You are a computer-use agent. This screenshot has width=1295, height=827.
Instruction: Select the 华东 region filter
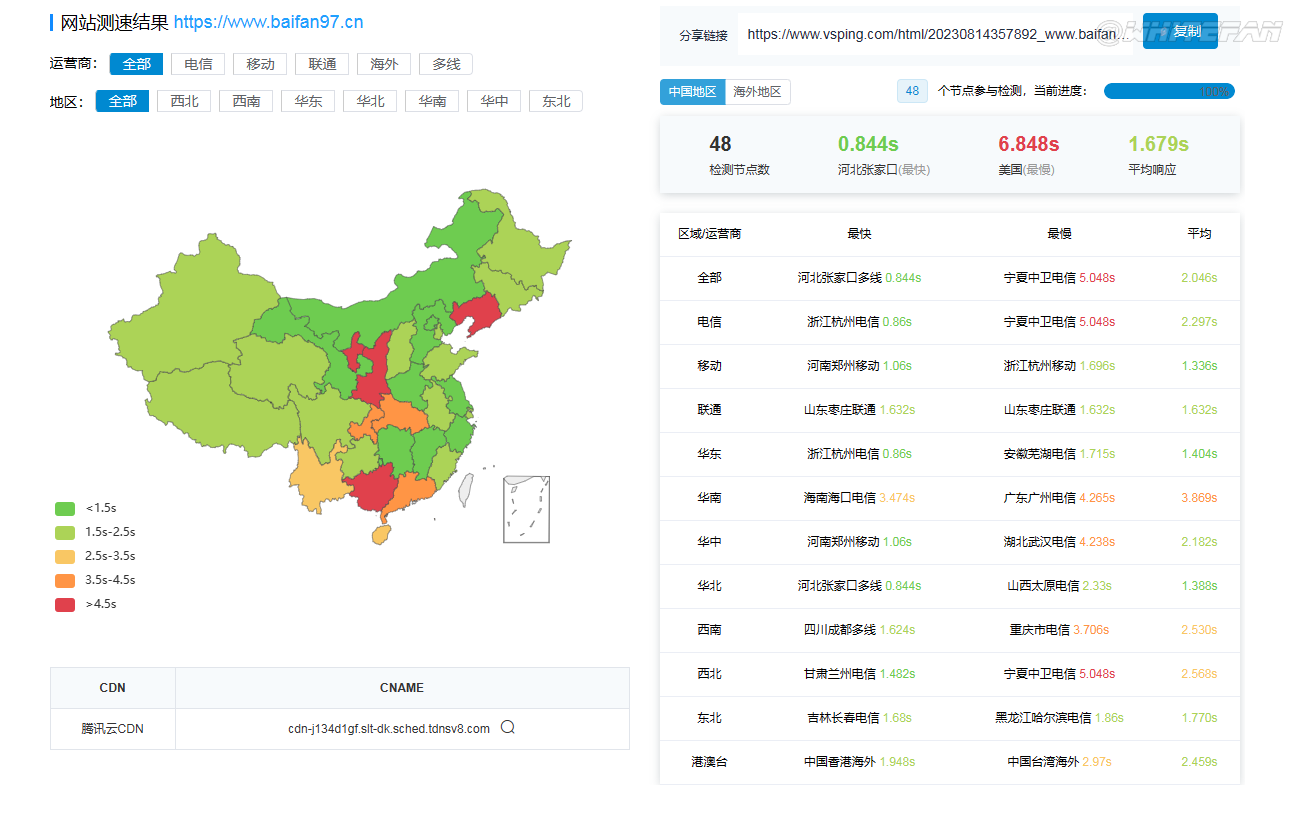point(308,101)
